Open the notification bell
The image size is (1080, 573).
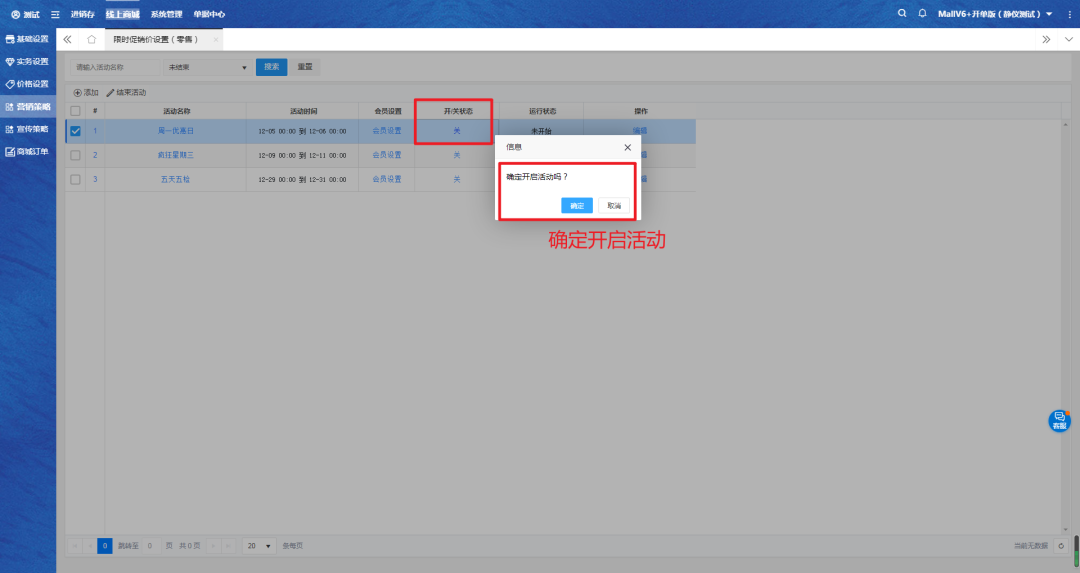click(x=922, y=13)
